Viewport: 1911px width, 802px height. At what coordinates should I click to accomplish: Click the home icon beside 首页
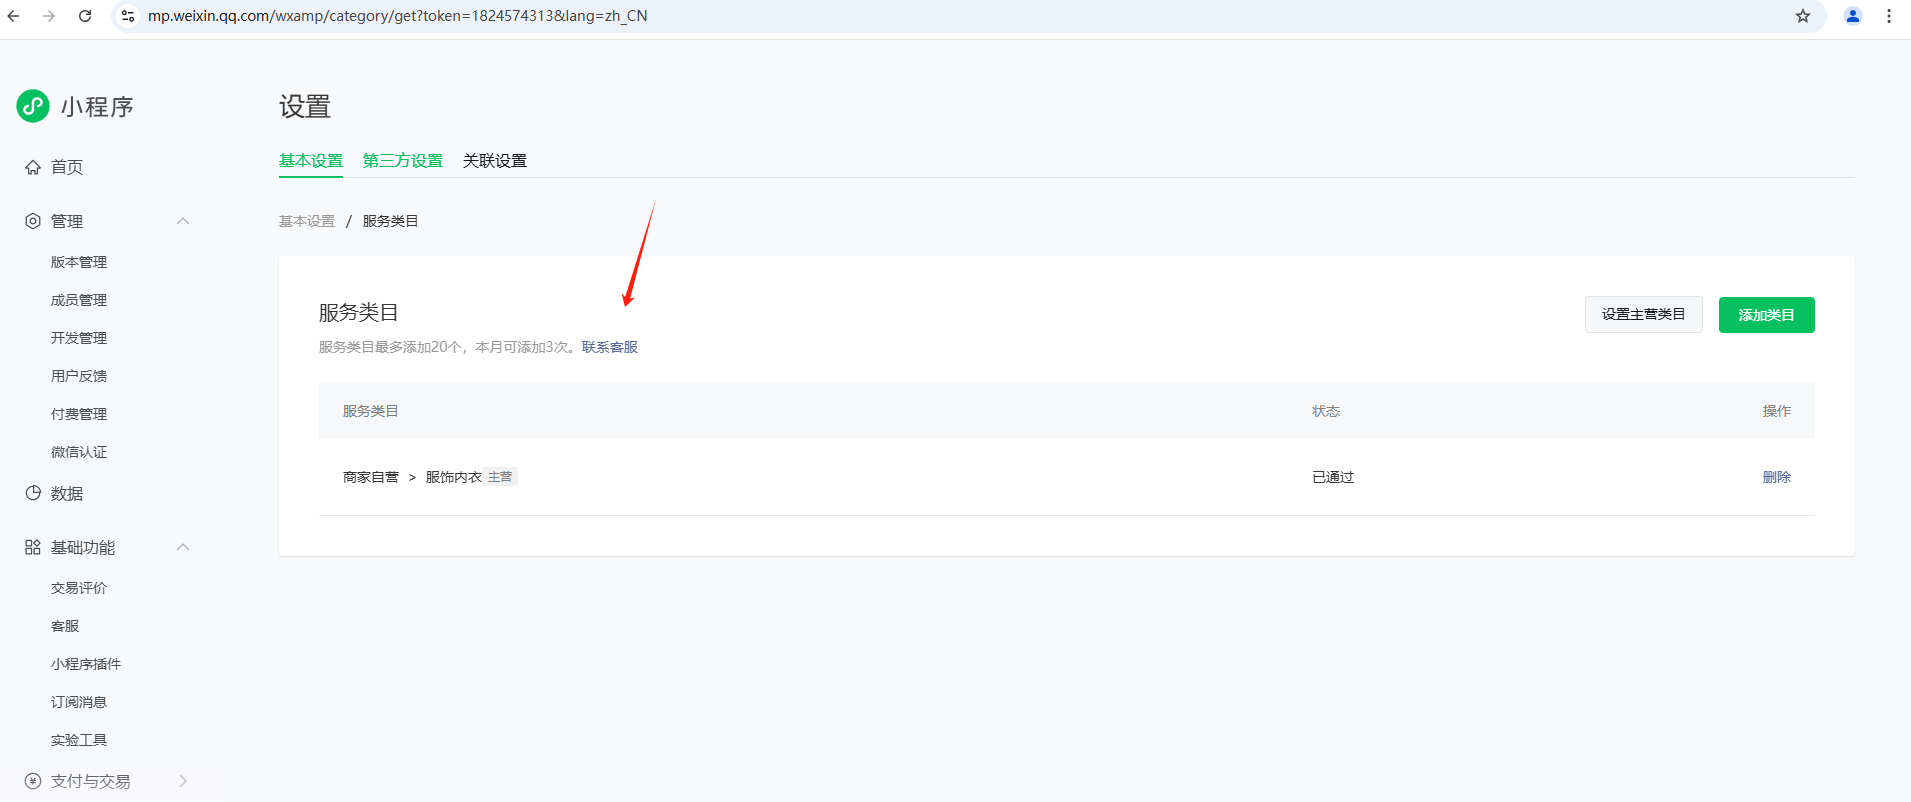[33, 167]
